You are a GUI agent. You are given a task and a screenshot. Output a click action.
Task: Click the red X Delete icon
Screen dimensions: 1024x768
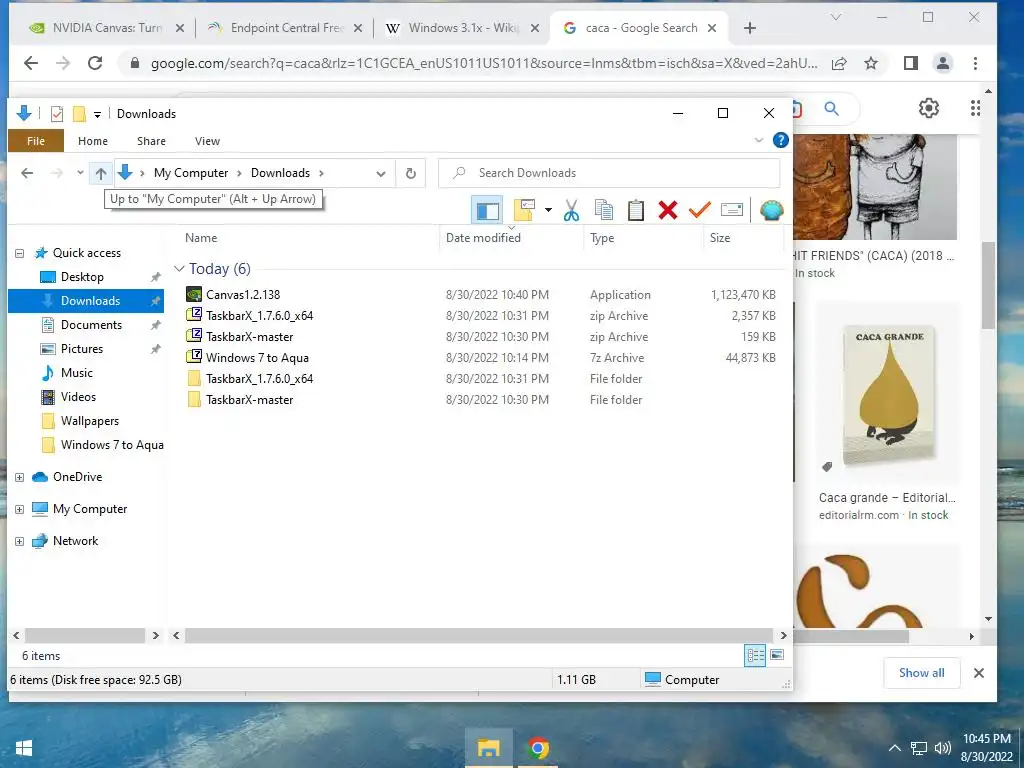[x=667, y=210]
